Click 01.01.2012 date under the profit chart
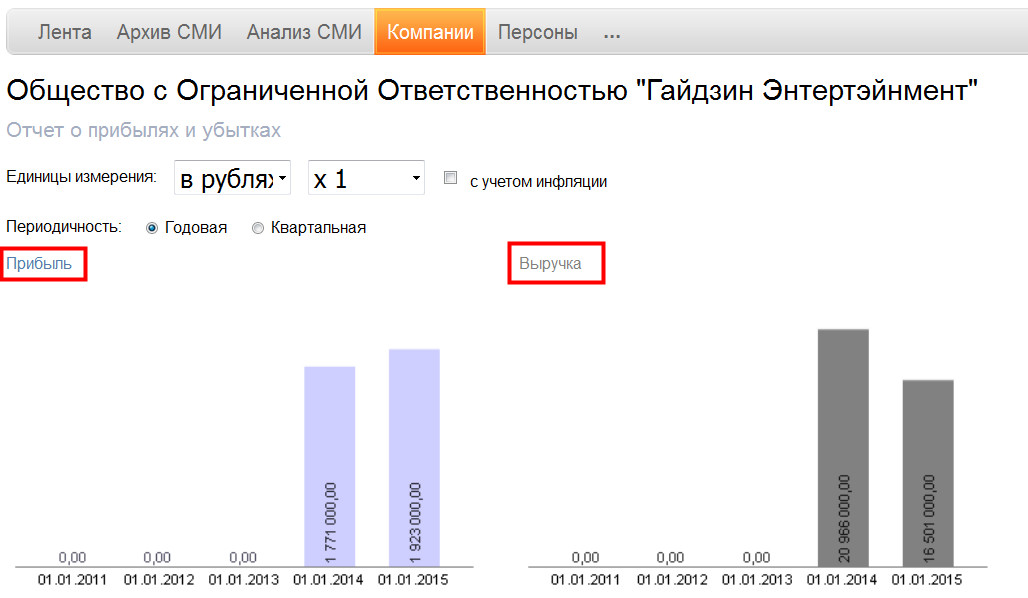Image resolution: width=1028 pixels, height=598 pixels. coord(159,580)
